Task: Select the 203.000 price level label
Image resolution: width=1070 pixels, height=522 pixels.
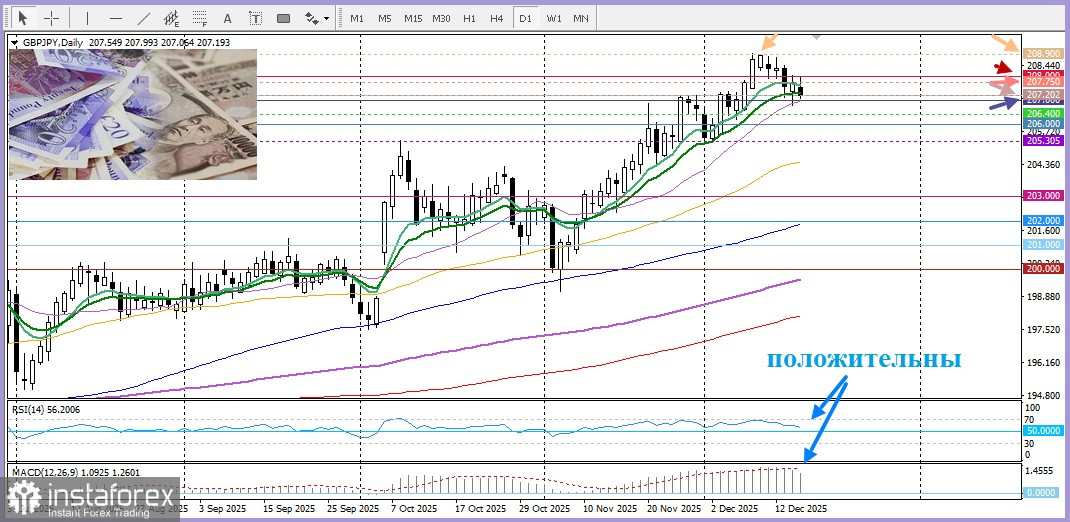Action: point(1042,196)
